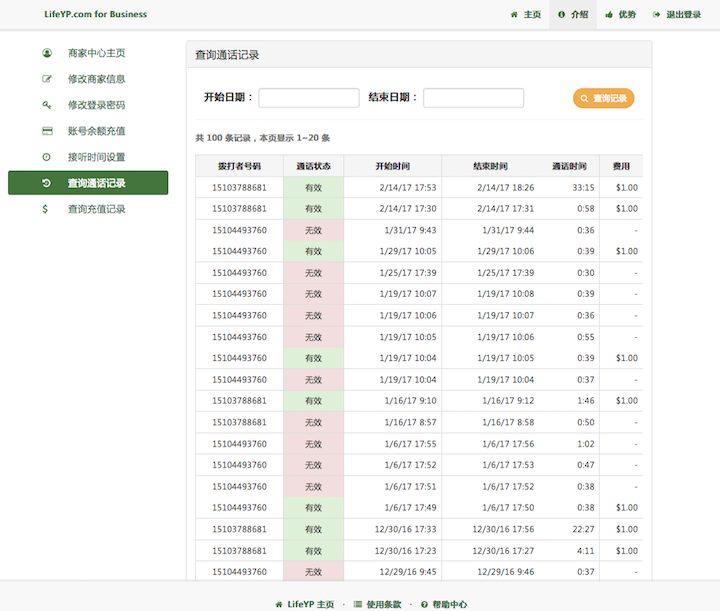This screenshot has width=720, height=611.
Task: Click start time 1/16/17 9:10
Action: click(411, 401)
